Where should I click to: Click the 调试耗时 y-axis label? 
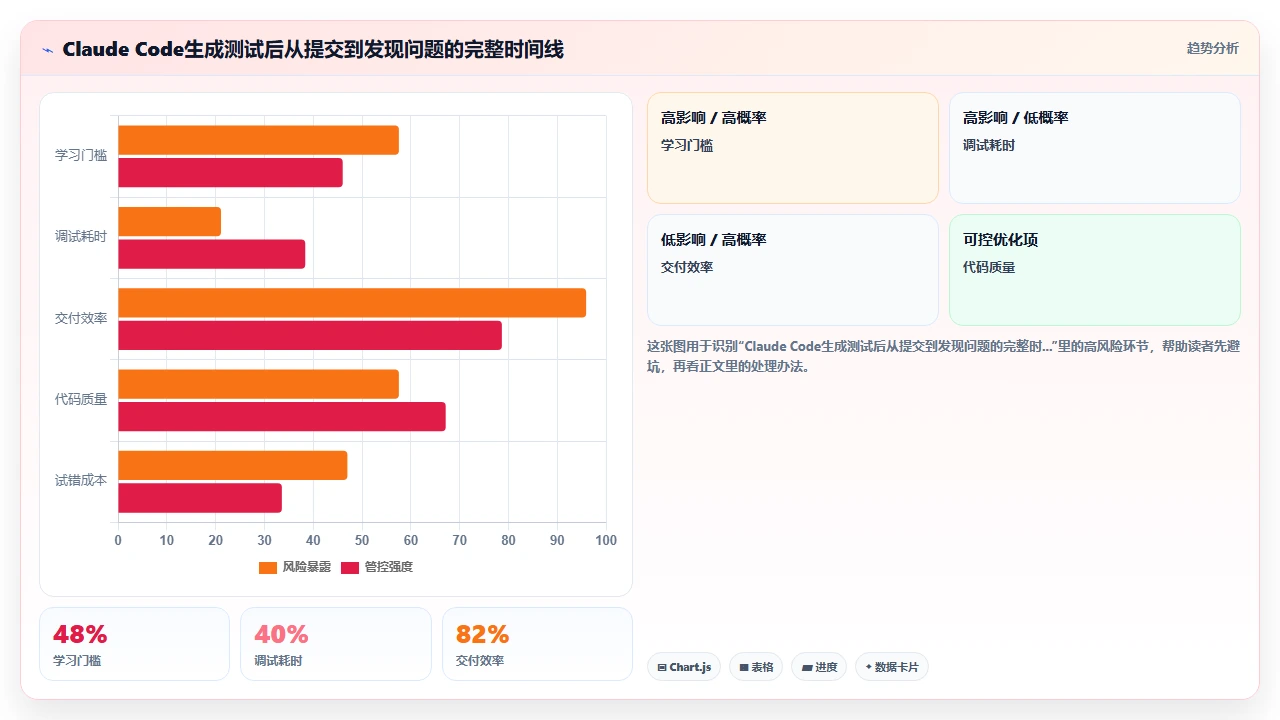[81, 237]
